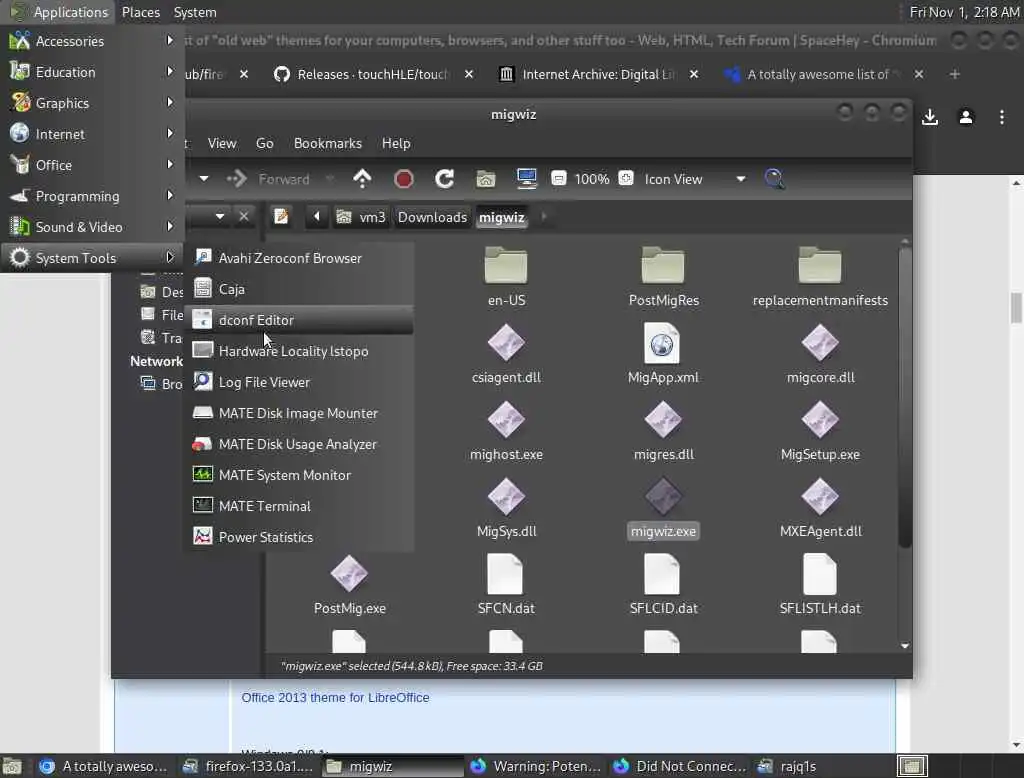The image size is (1024, 778).
Task: Select the SFCN.dat file
Action: pos(506,585)
